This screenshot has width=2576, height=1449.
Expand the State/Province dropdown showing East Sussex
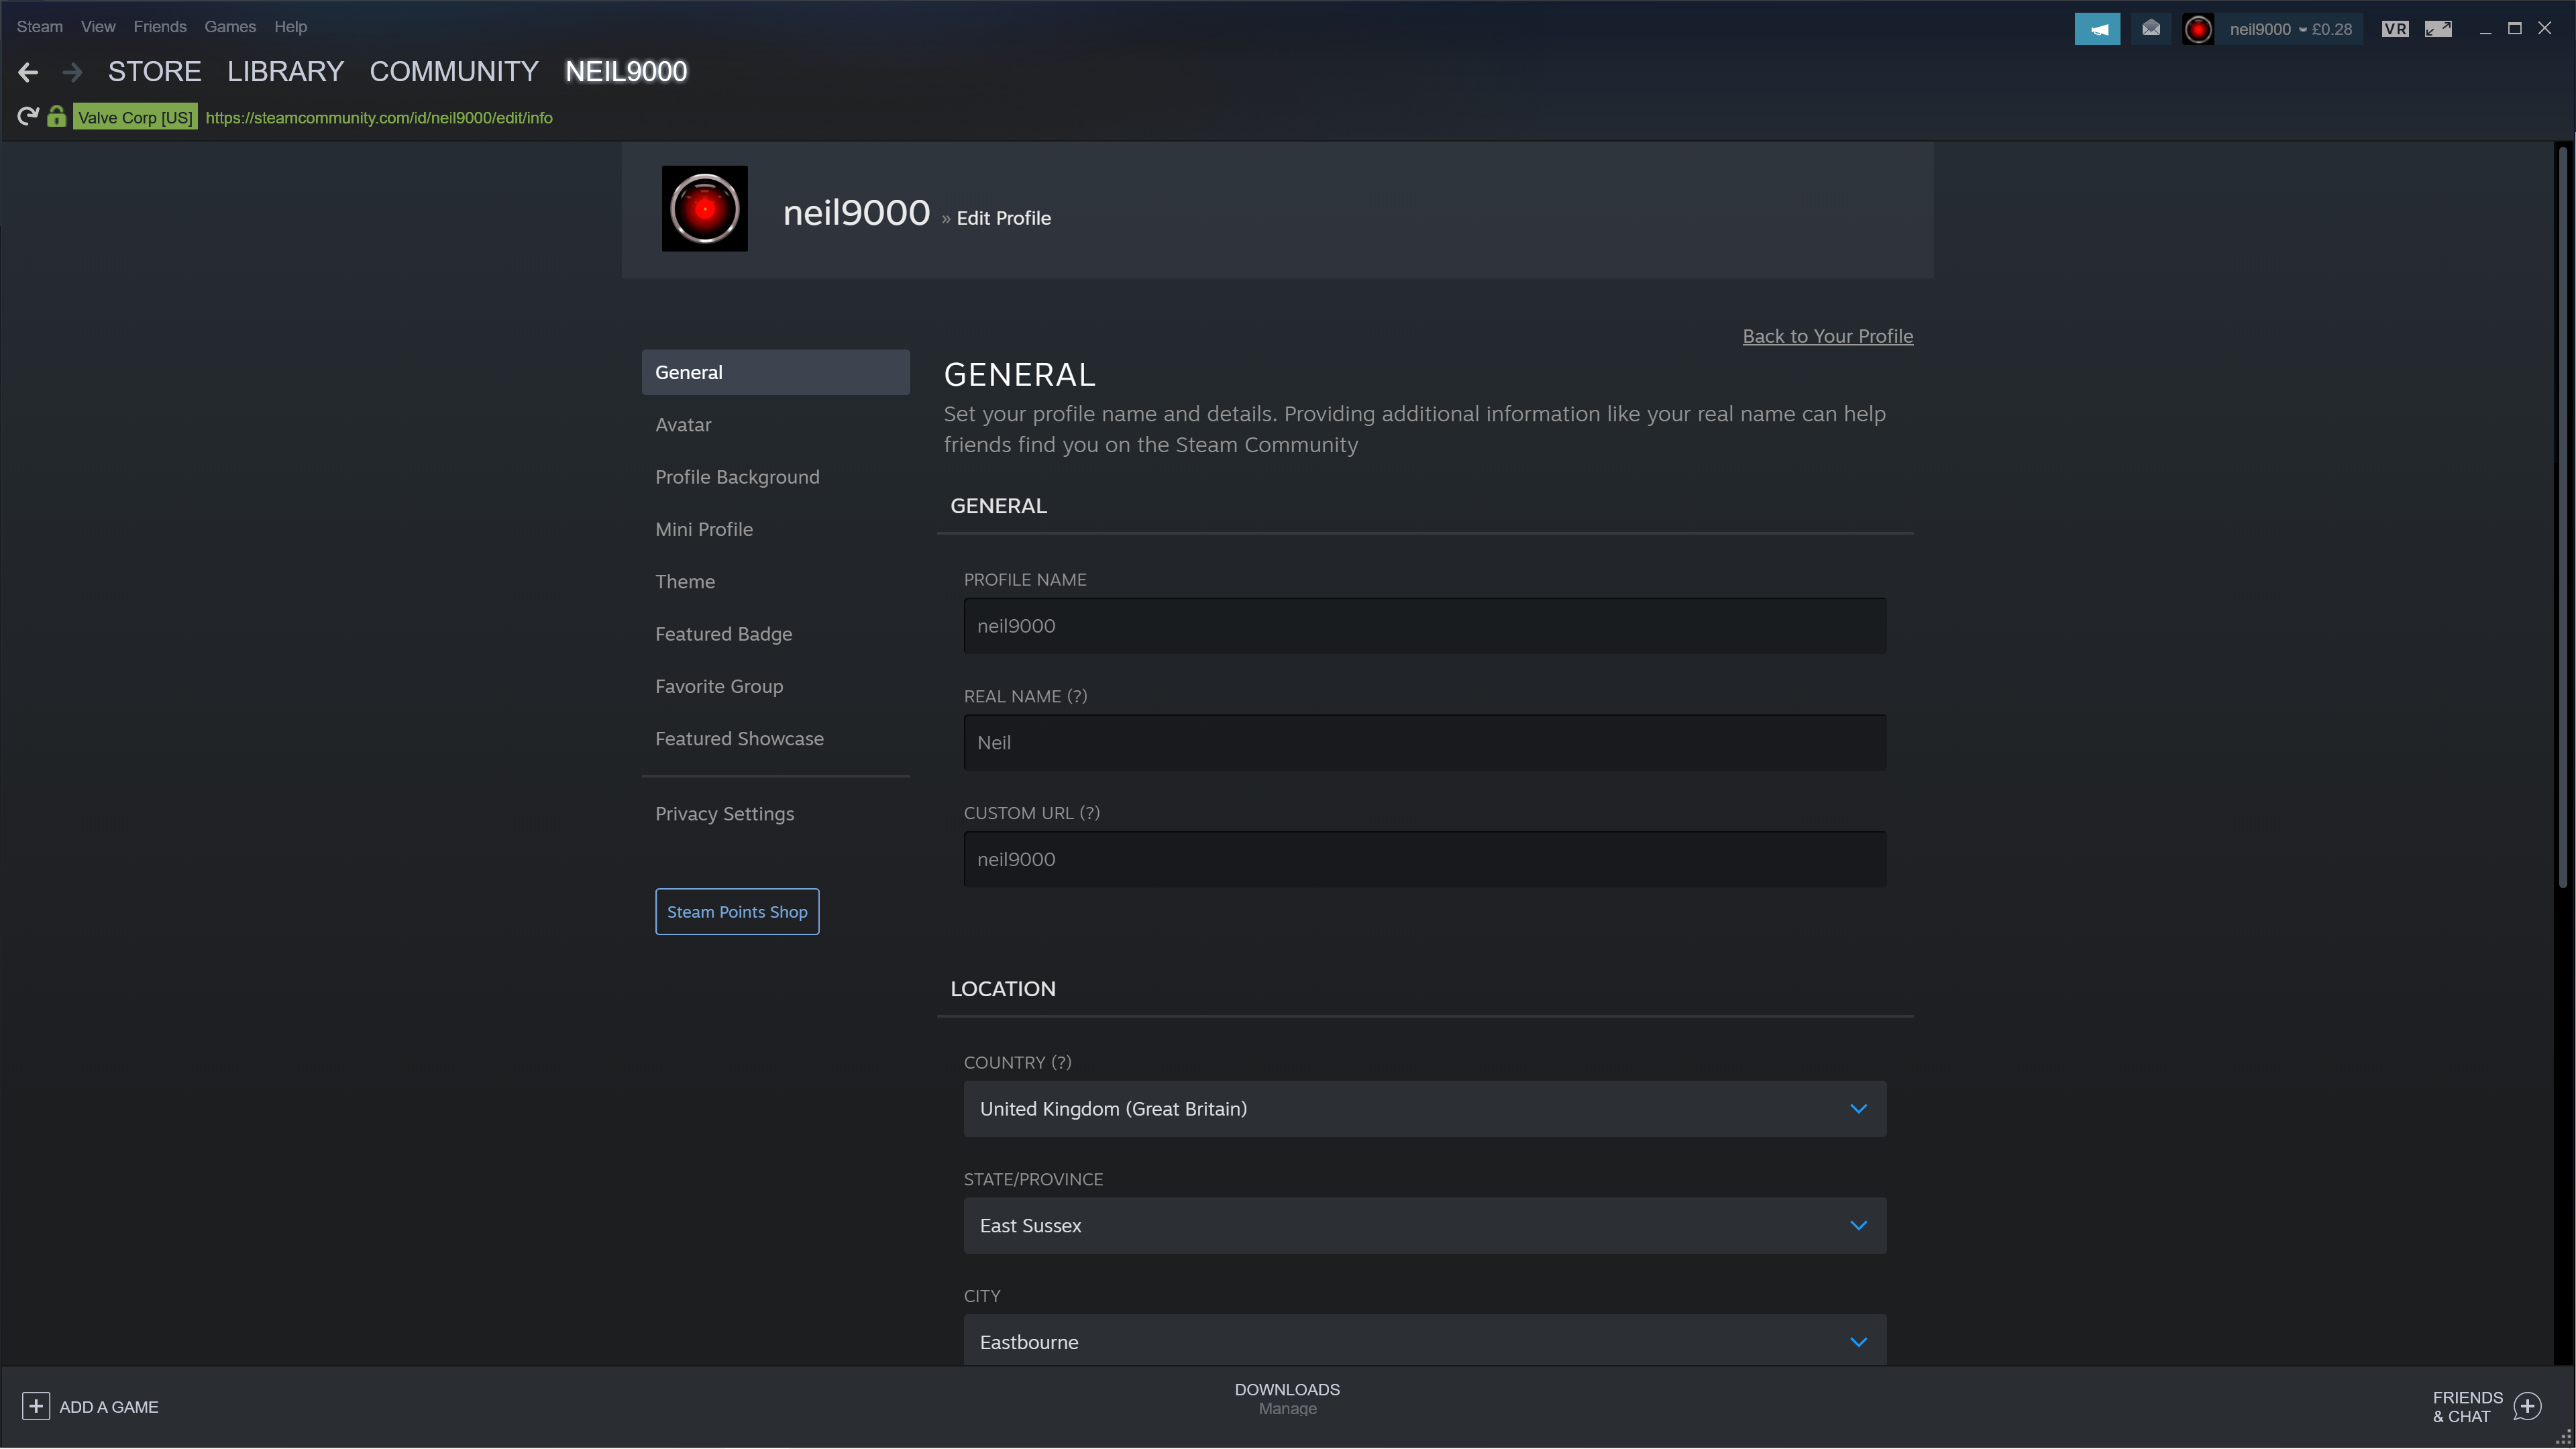tap(1425, 1226)
